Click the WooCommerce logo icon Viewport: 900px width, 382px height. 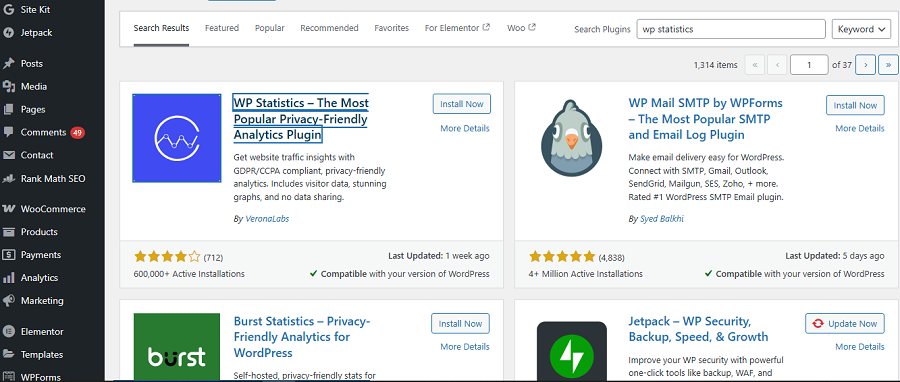(9, 209)
